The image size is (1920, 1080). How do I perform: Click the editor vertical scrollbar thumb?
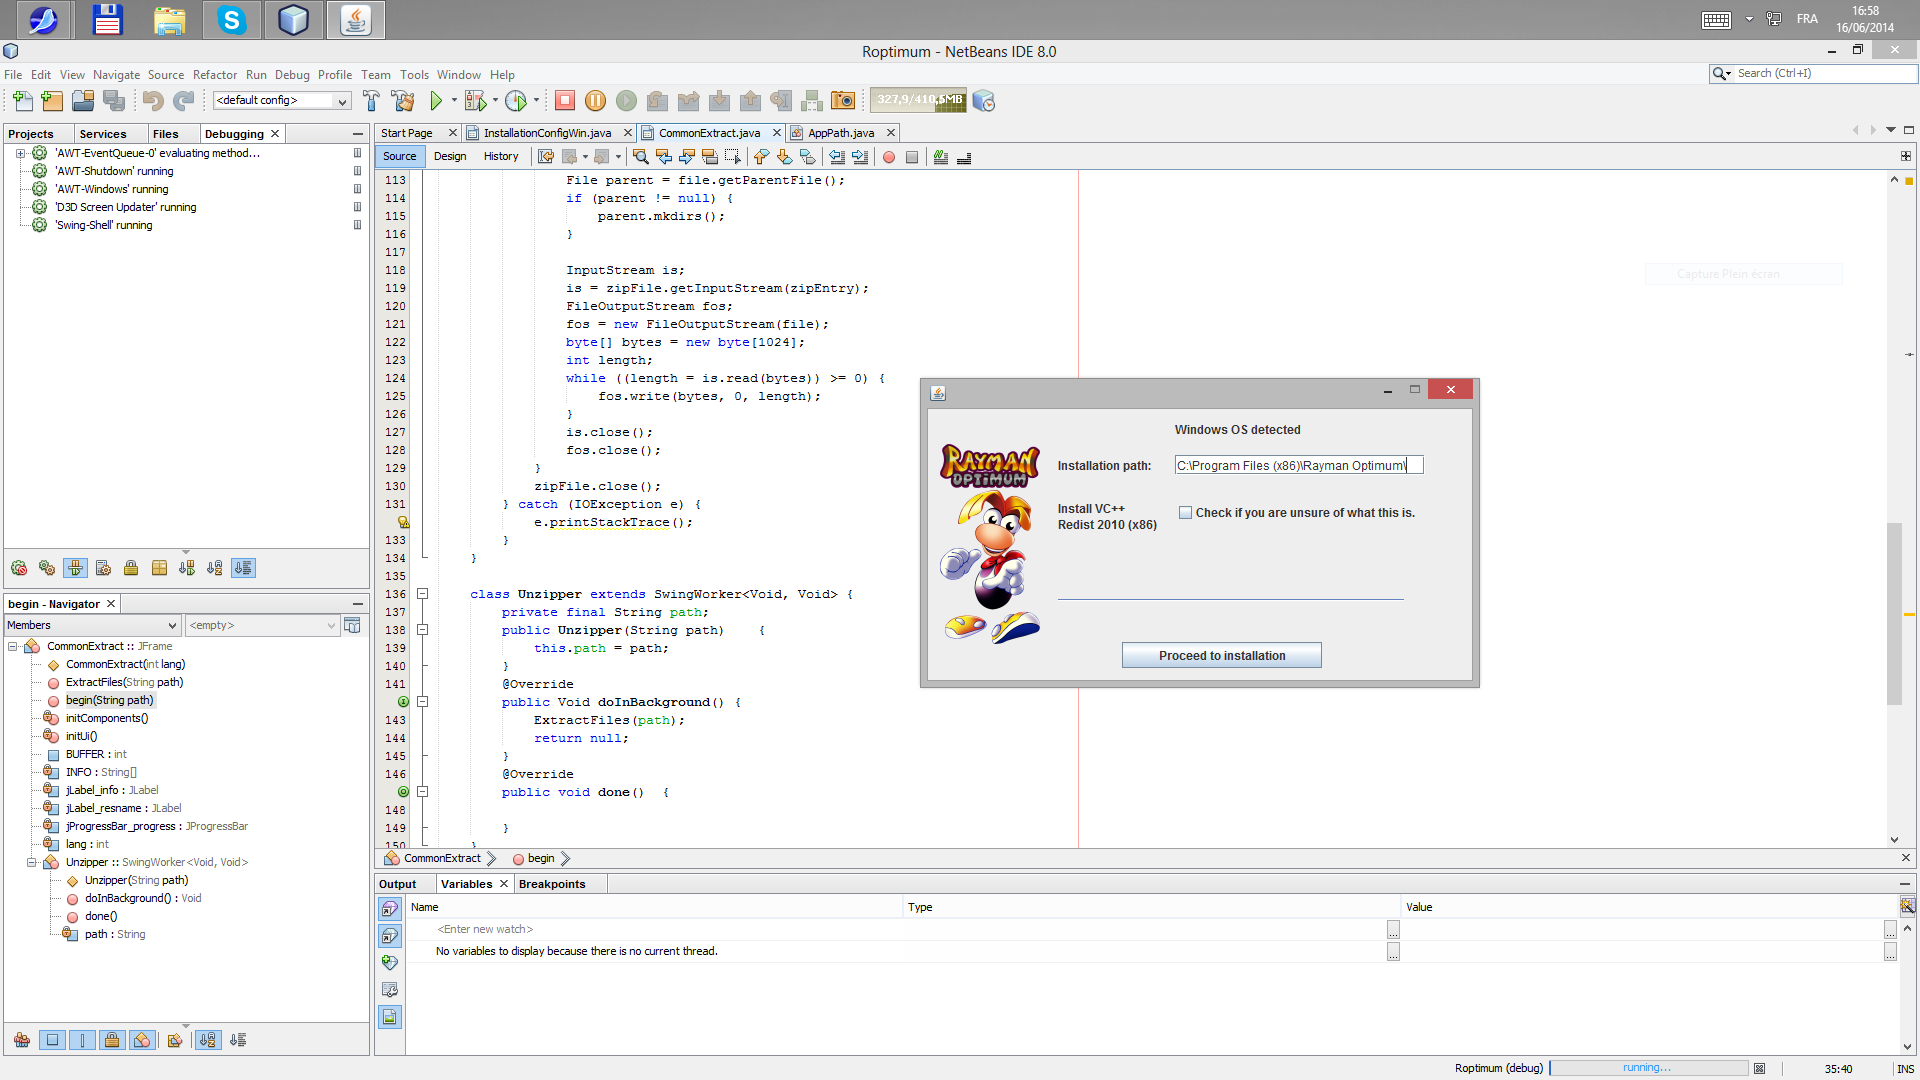(1894, 613)
